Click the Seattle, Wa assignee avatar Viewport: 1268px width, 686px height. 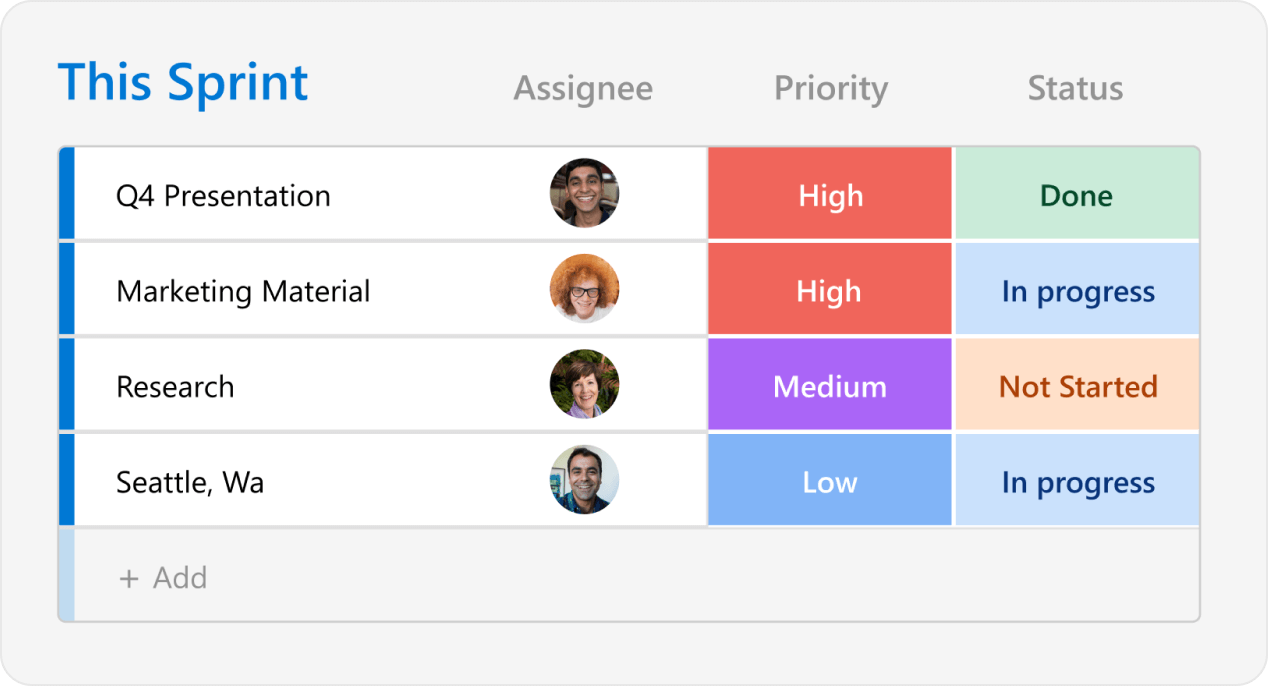pos(583,479)
